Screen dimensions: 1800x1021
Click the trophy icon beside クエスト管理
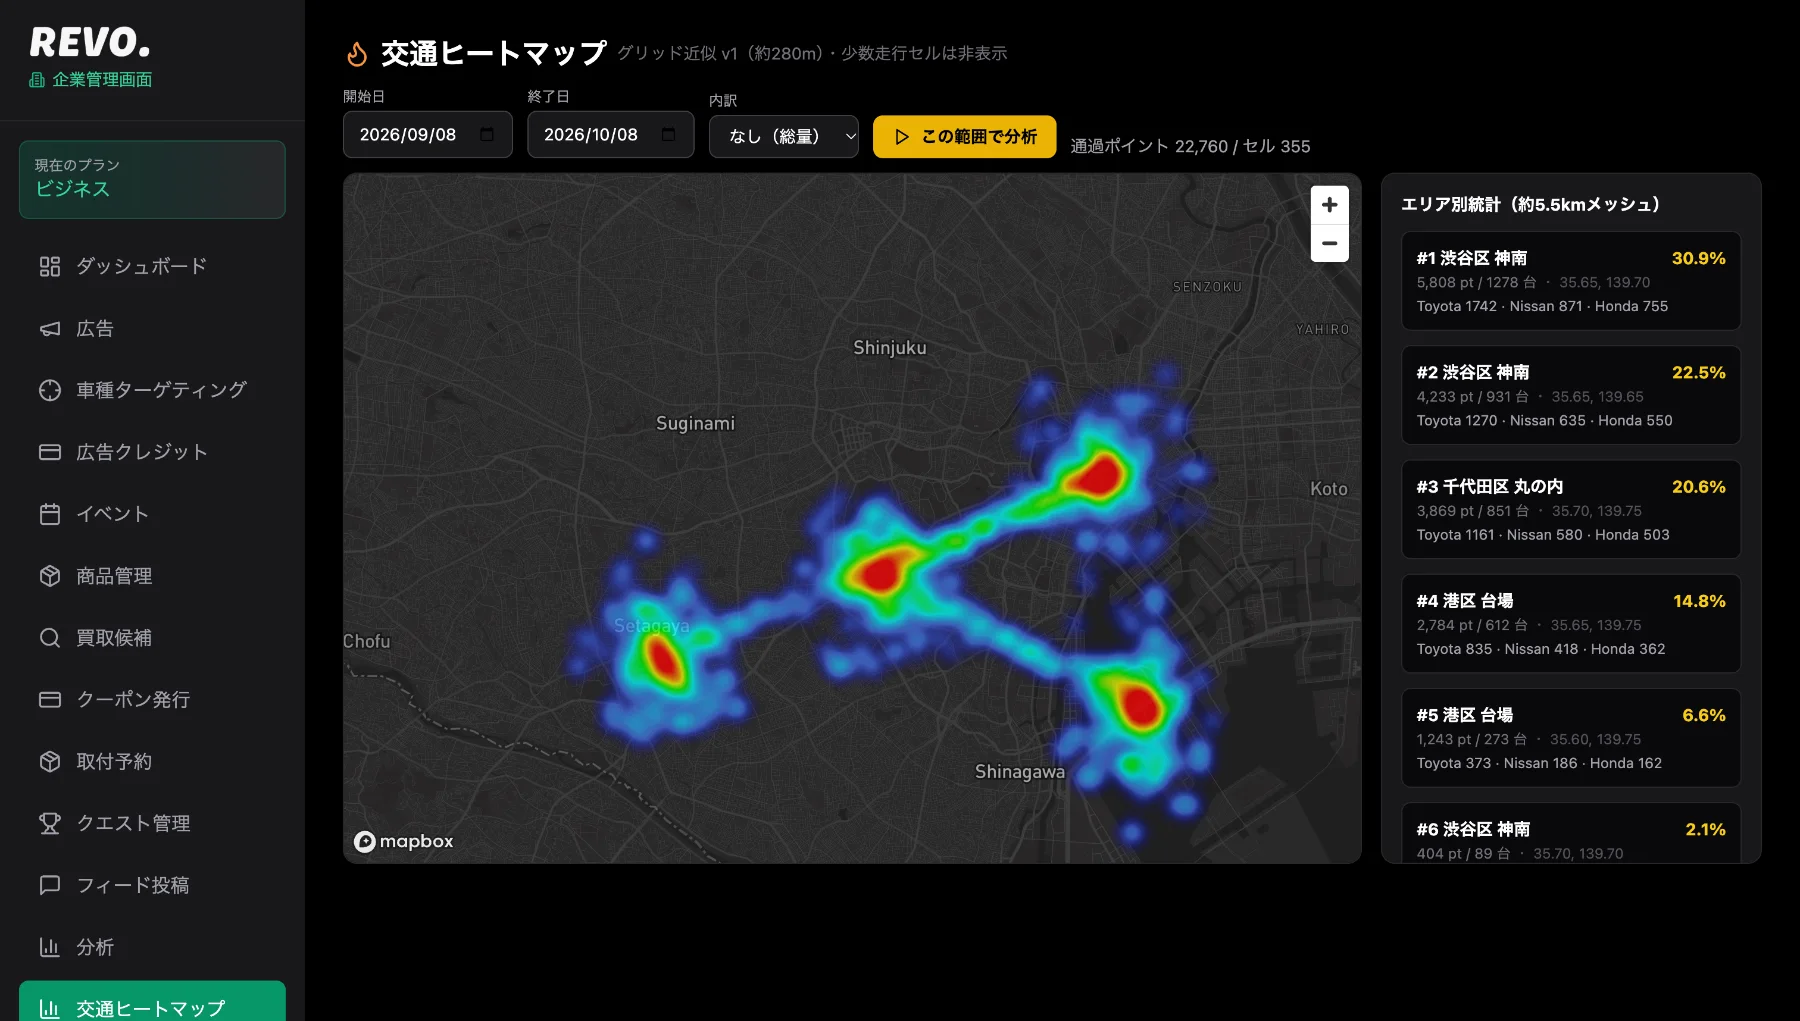tap(50, 823)
